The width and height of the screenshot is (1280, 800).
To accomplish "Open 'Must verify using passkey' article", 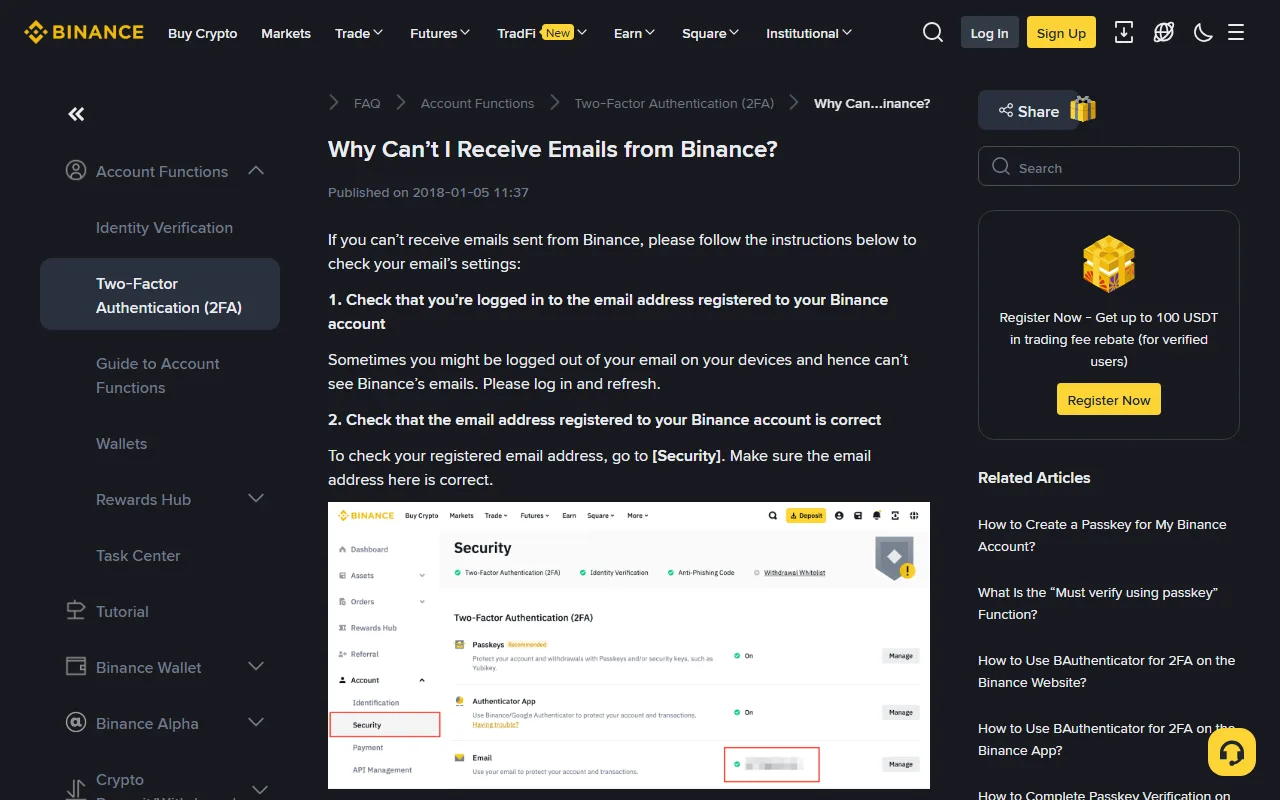I will pyautogui.click(x=1098, y=603).
